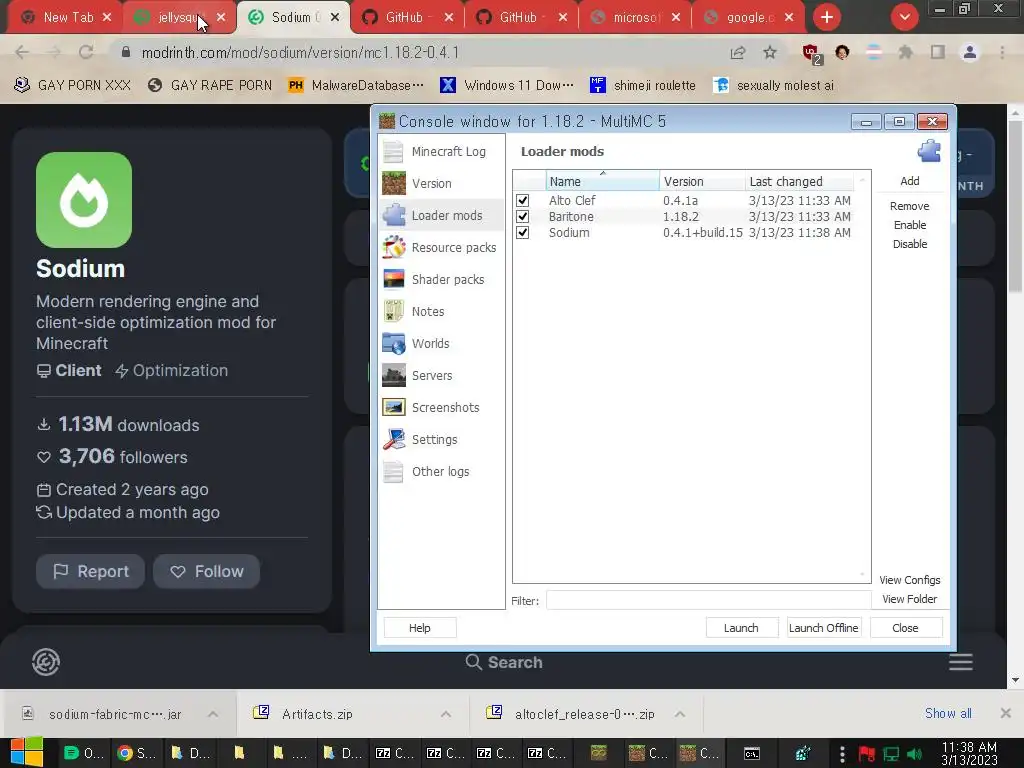1024x768 pixels.
Task: Sort mods by the Last changed column header
Action: click(x=799, y=181)
